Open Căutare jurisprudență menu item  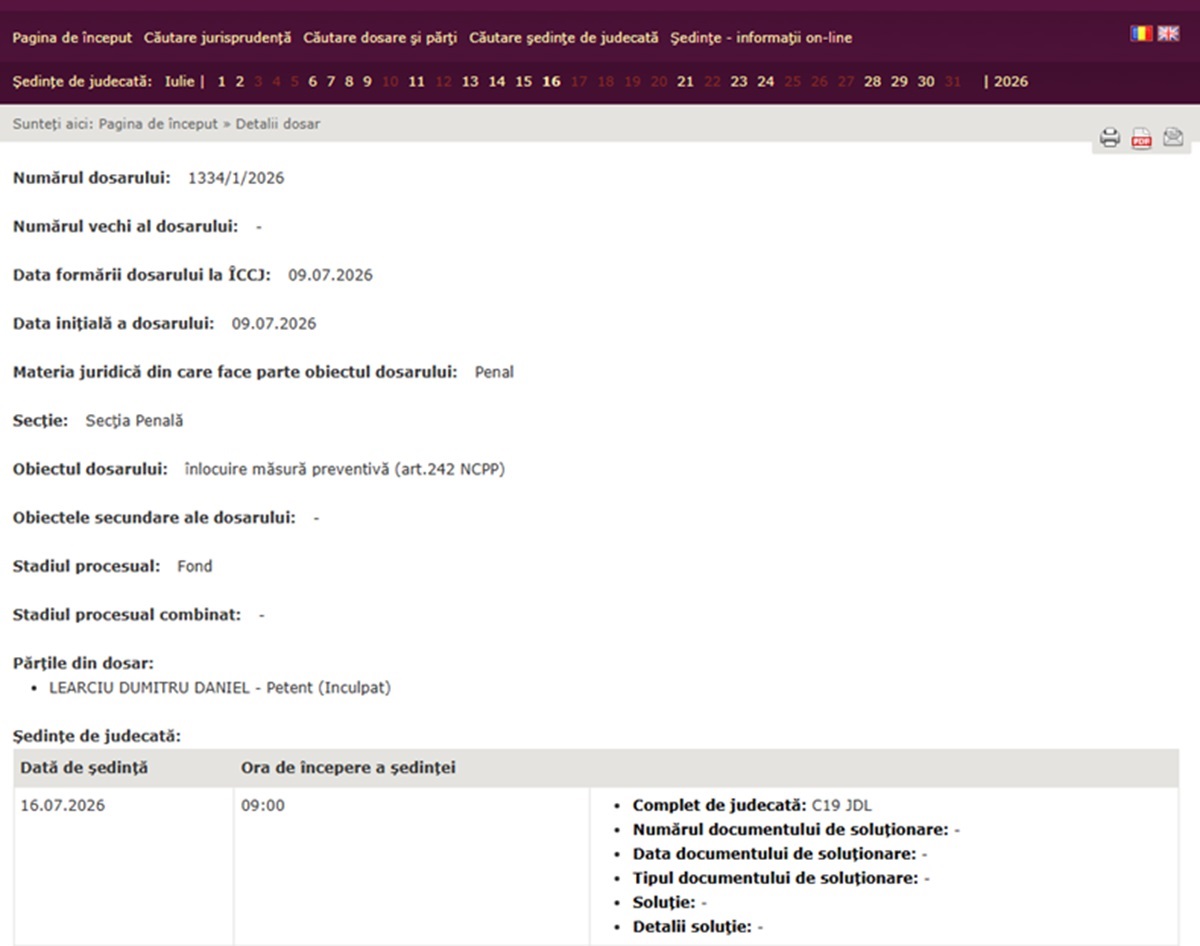pyautogui.click(x=218, y=38)
